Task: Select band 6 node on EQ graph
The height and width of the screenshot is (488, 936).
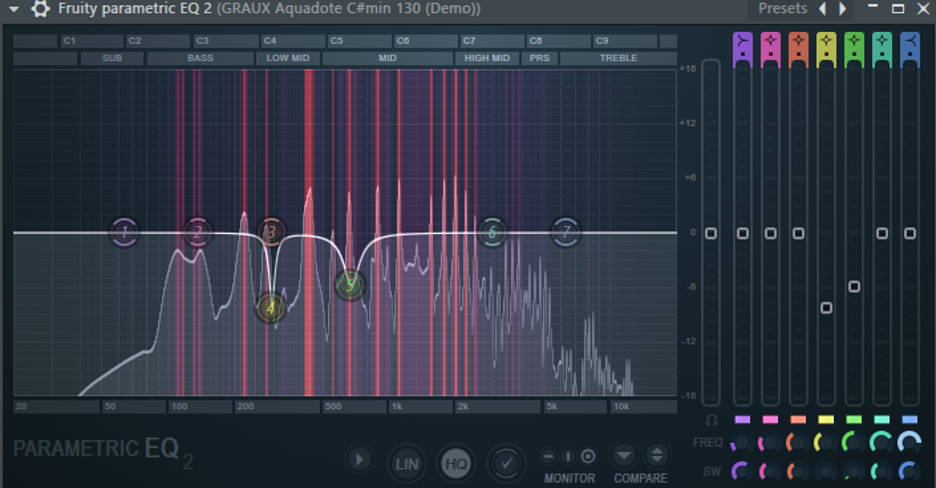Action: pos(492,232)
